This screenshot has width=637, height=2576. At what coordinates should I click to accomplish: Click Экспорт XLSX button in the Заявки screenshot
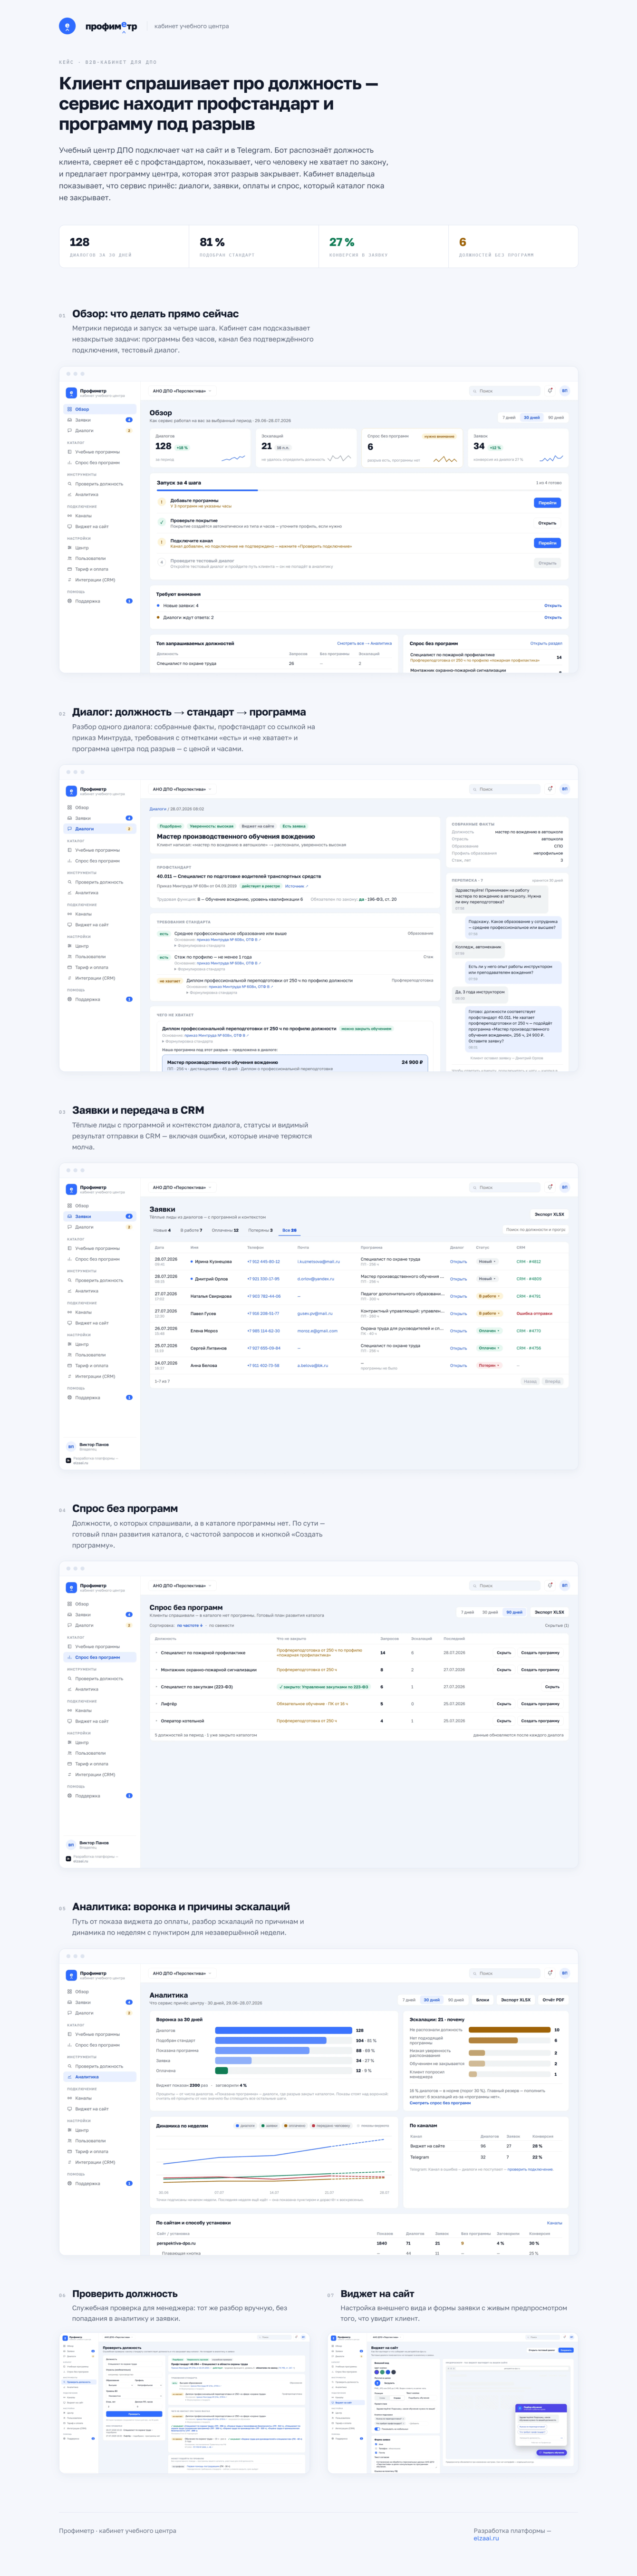[x=549, y=1214]
